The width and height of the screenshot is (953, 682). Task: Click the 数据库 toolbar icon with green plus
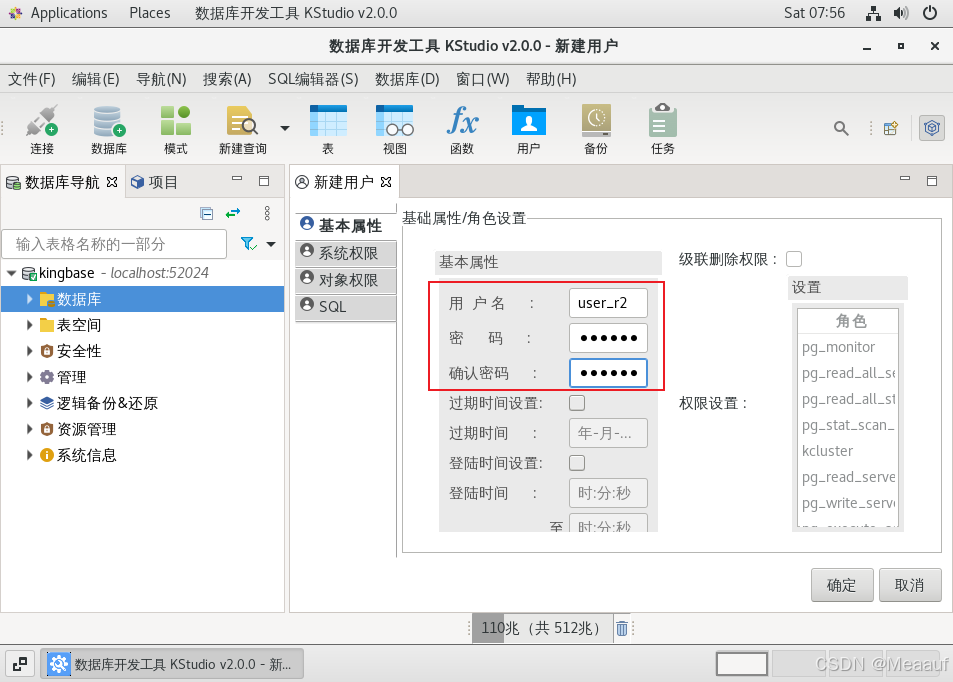[x=109, y=129]
